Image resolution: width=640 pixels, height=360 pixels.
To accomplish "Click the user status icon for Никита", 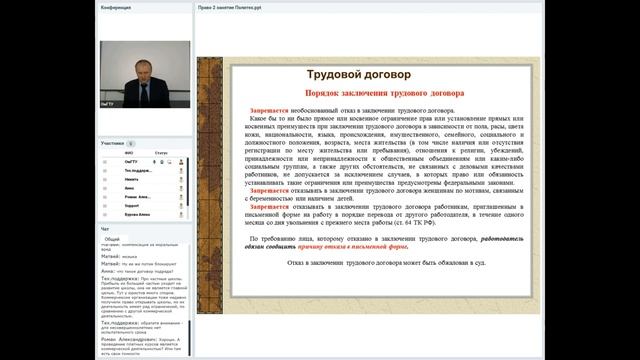I will [x=181, y=180].
